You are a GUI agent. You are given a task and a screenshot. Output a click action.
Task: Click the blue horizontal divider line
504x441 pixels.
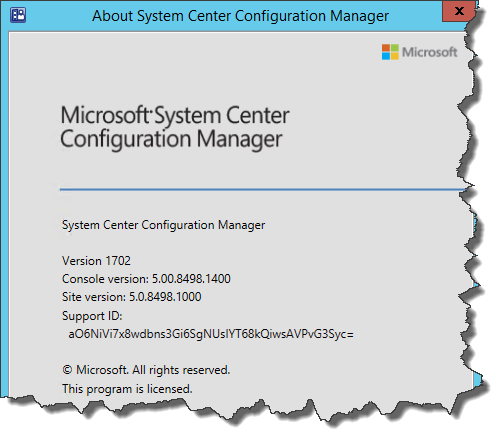(x=262, y=190)
